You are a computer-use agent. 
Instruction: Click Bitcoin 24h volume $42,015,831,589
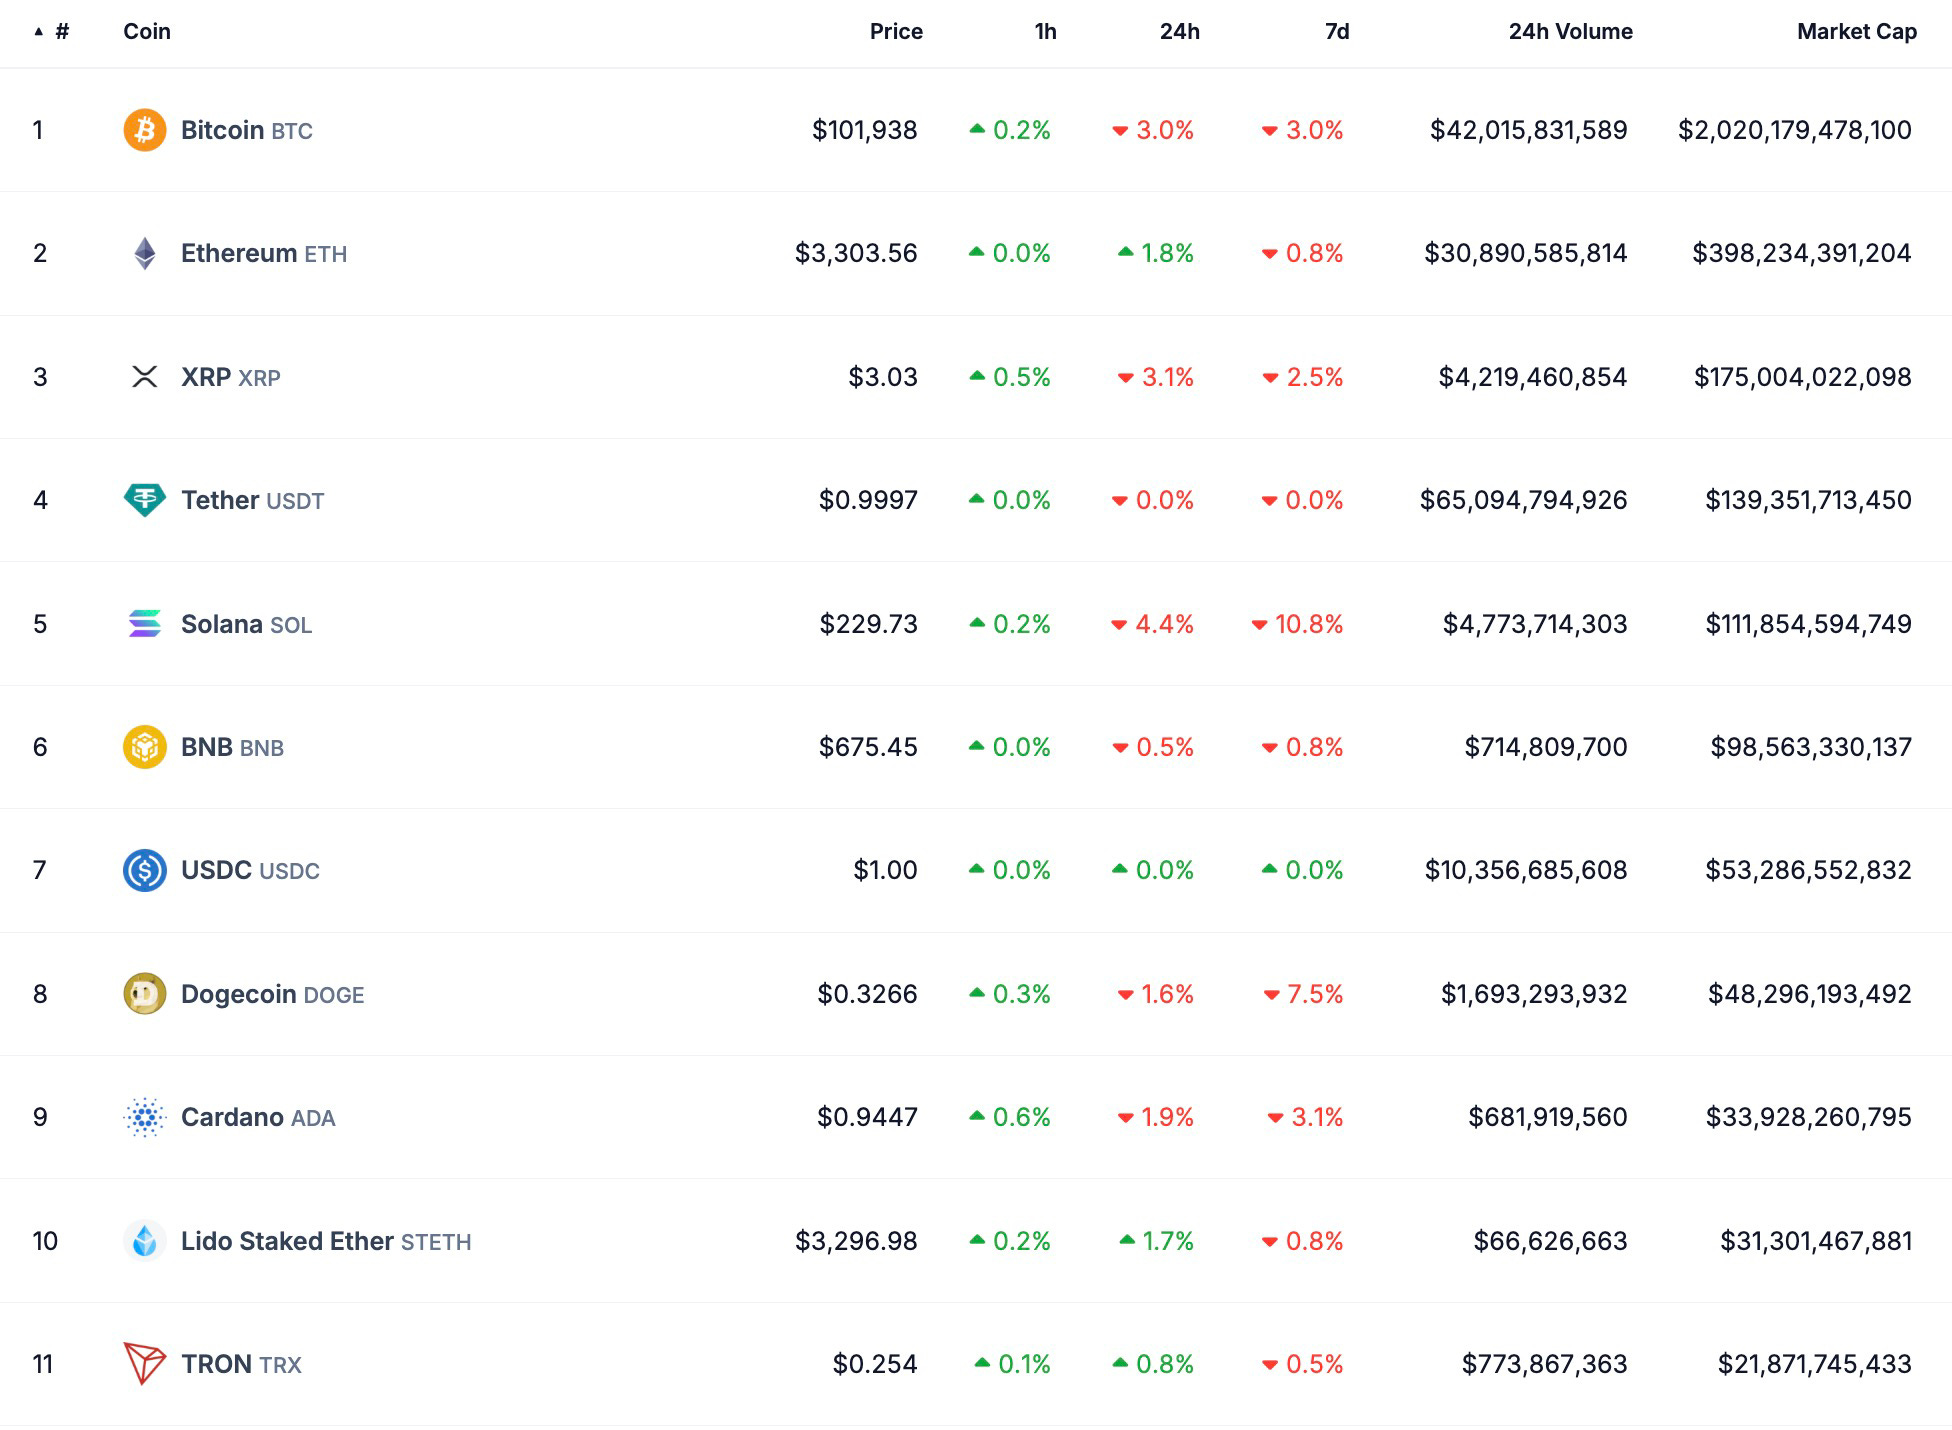click(x=1529, y=130)
